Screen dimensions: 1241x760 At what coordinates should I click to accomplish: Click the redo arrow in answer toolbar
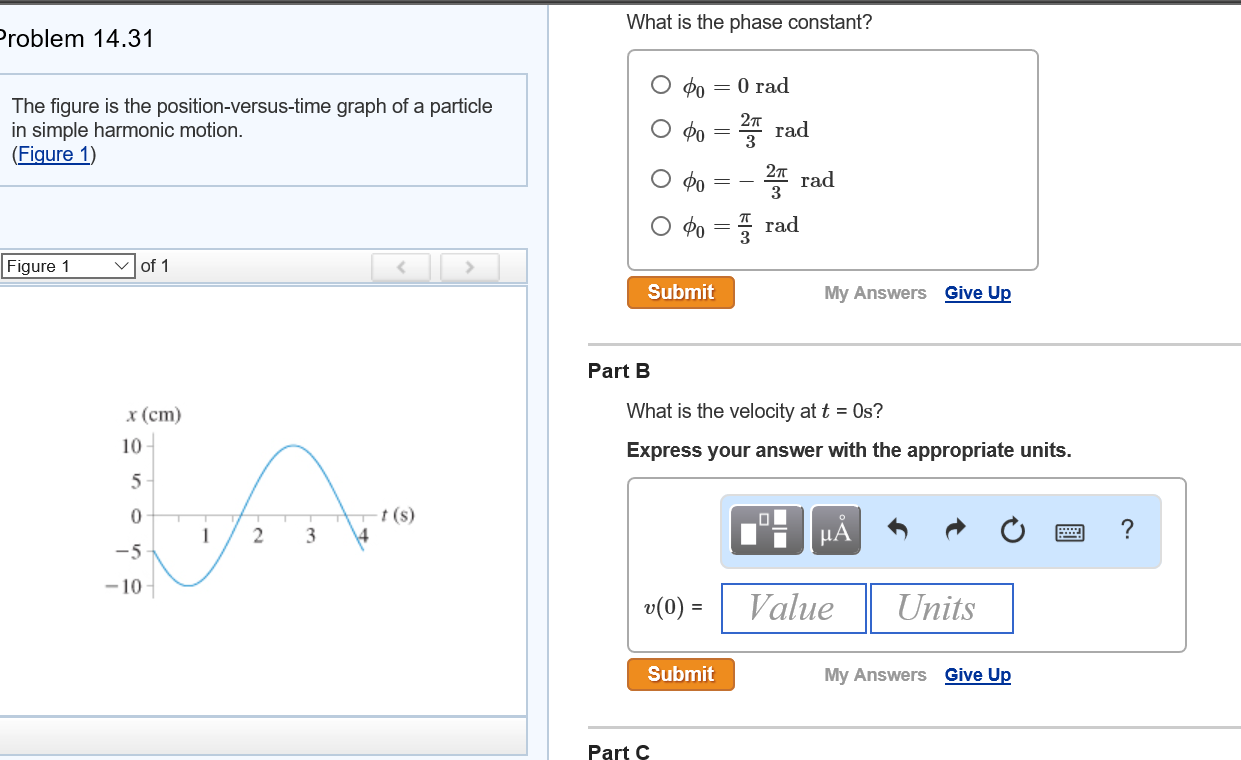click(x=955, y=530)
